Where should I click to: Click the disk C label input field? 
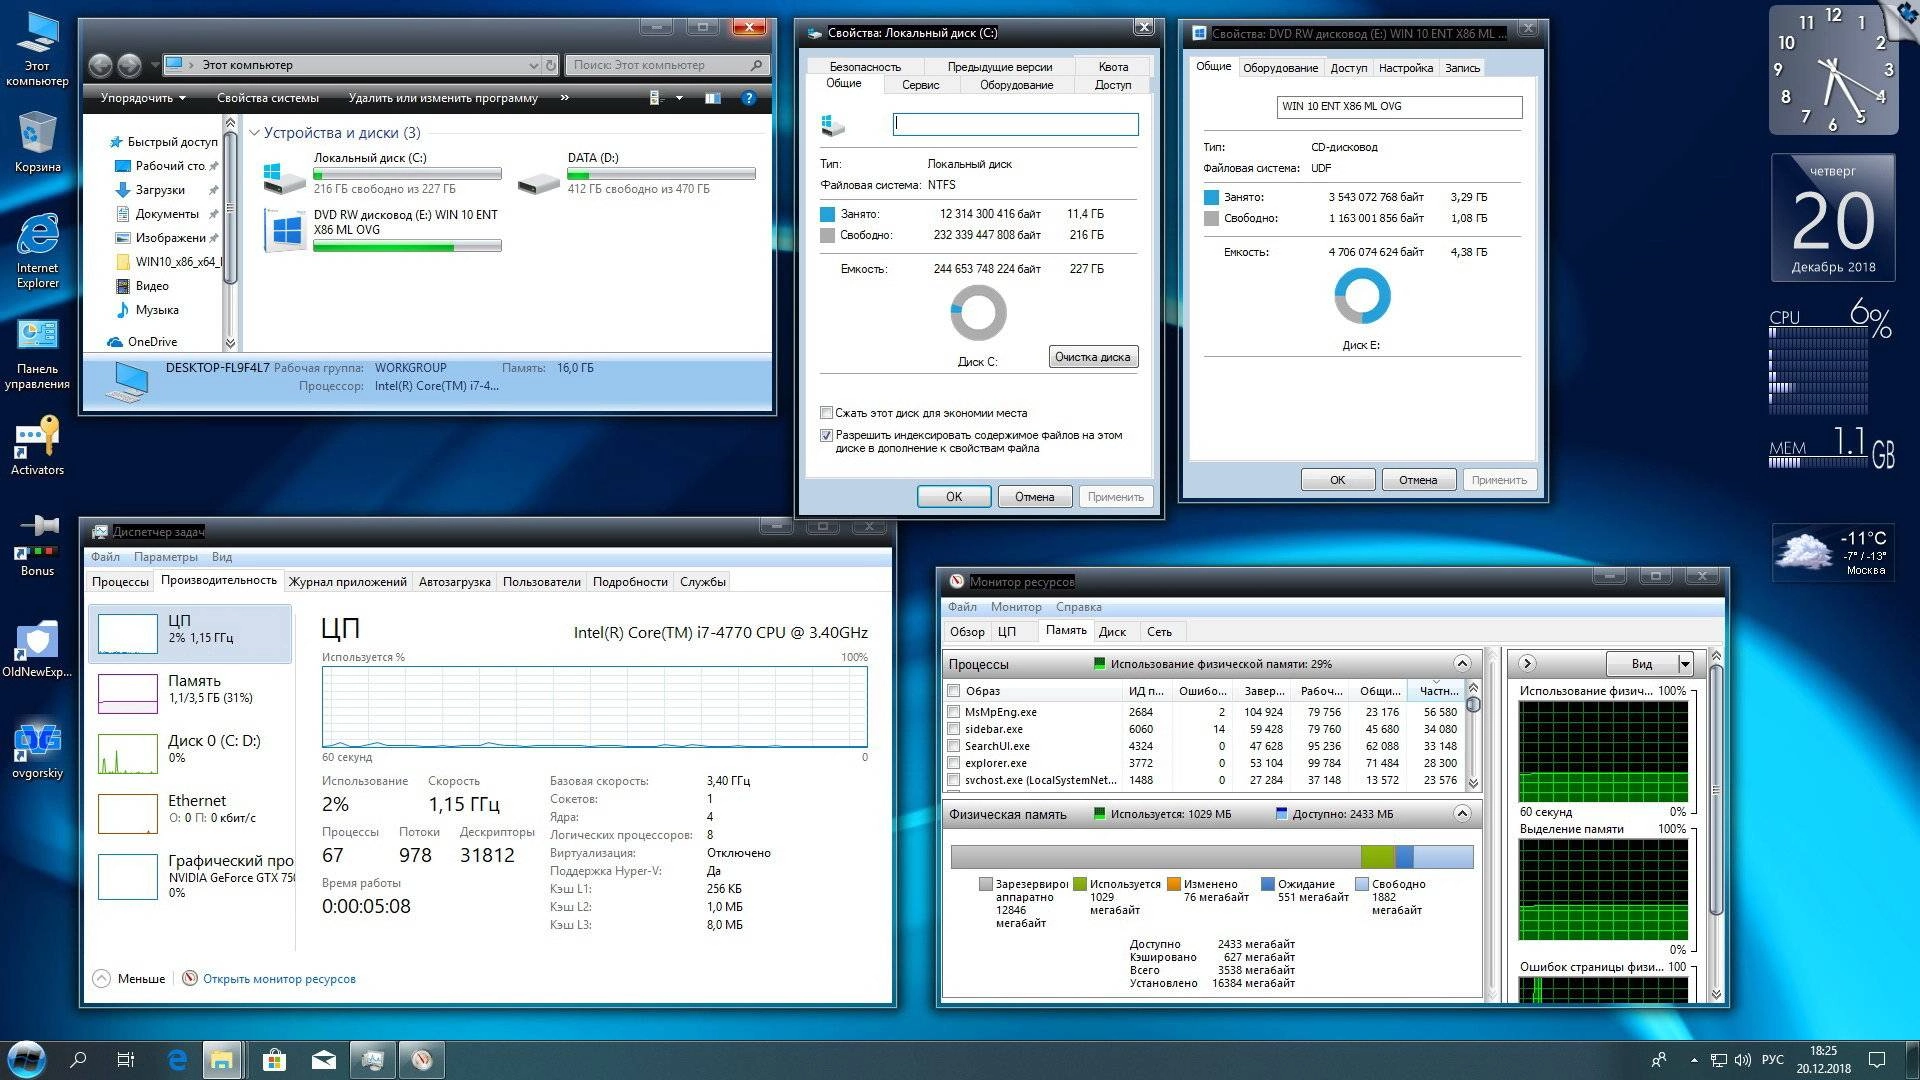[x=1015, y=124]
